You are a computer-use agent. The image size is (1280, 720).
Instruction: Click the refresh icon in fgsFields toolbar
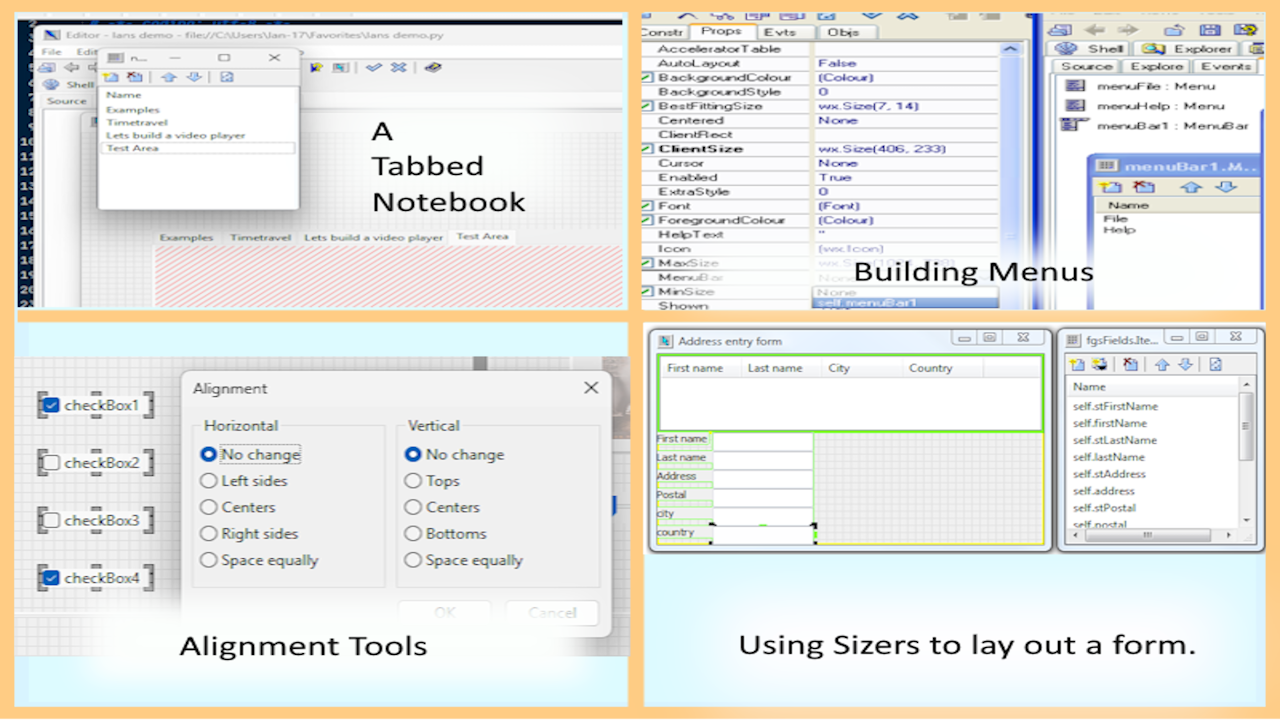(x=1215, y=365)
